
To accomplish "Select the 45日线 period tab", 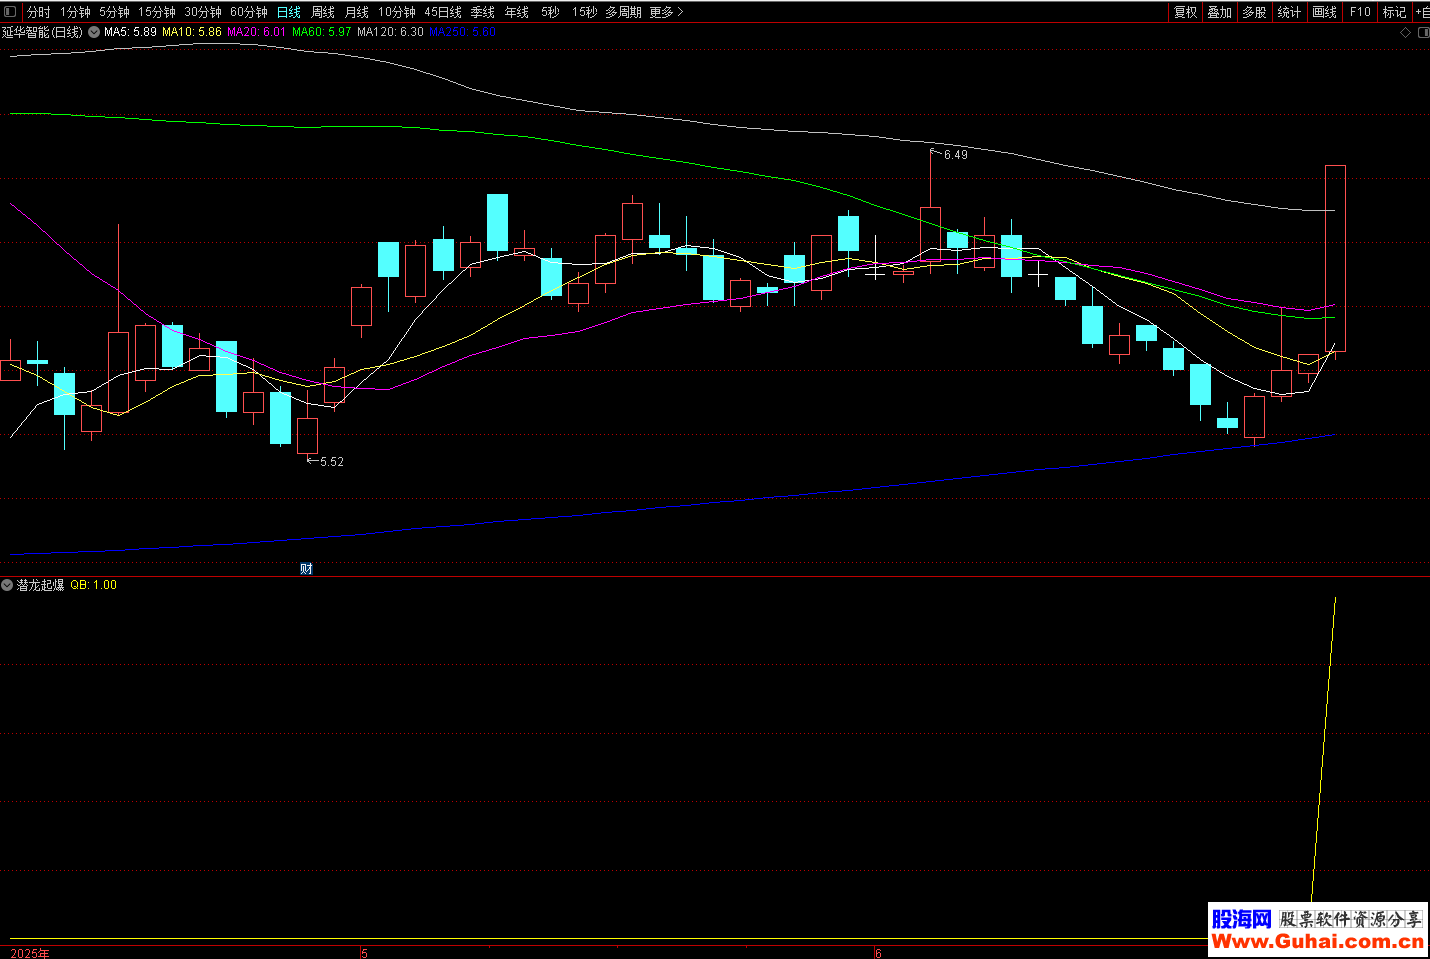I will click(x=443, y=12).
